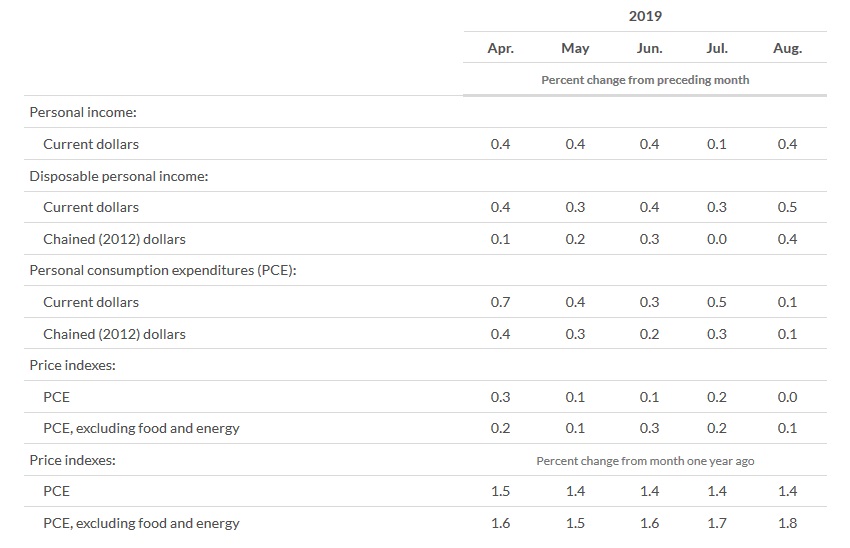
Task: Select the Aug. column header
Action: coord(787,48)
